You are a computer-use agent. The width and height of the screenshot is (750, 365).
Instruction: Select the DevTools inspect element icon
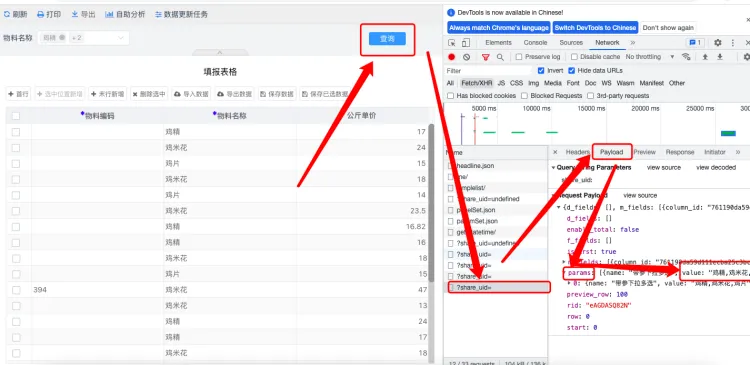[x=452, y=43]
